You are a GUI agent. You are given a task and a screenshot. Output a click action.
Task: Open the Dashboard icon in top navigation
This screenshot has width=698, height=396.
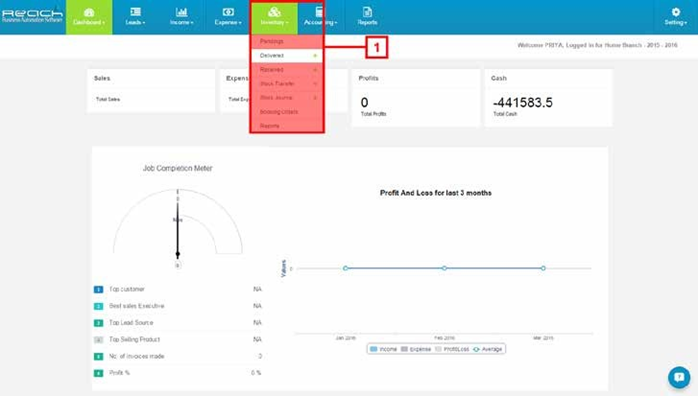pos(89,12)
